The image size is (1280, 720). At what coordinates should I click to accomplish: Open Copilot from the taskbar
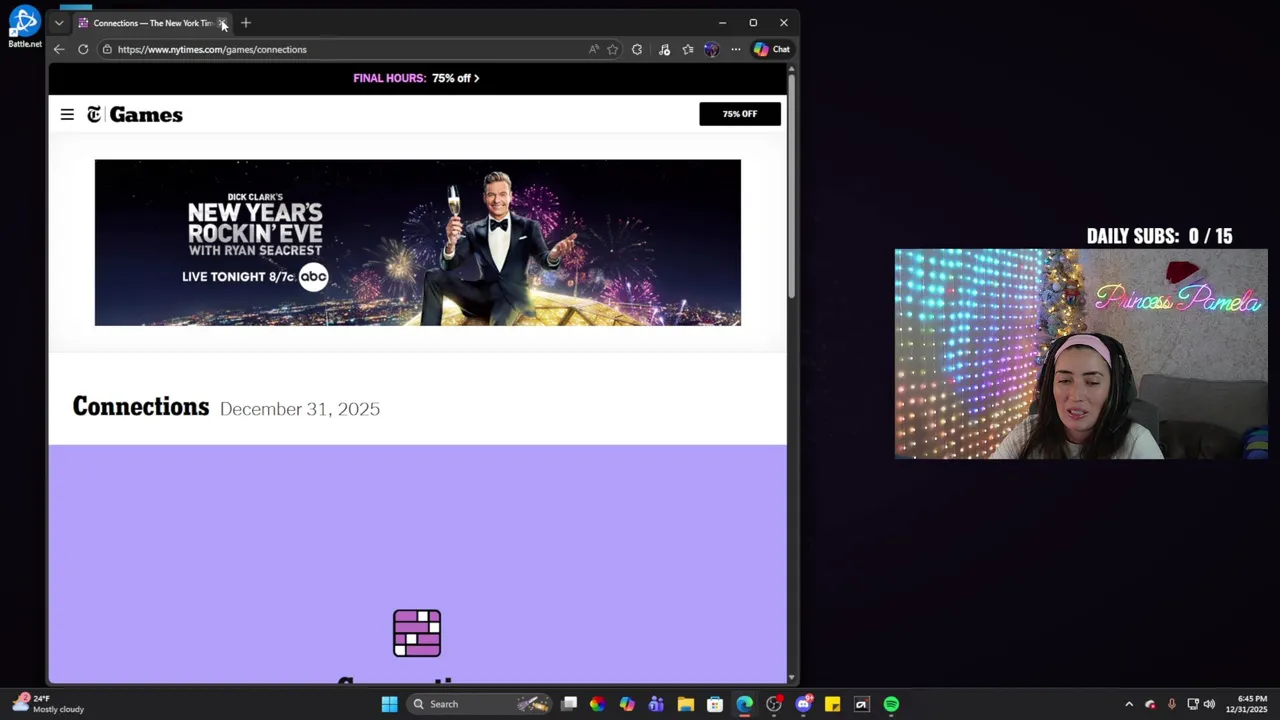pos(627,704)
